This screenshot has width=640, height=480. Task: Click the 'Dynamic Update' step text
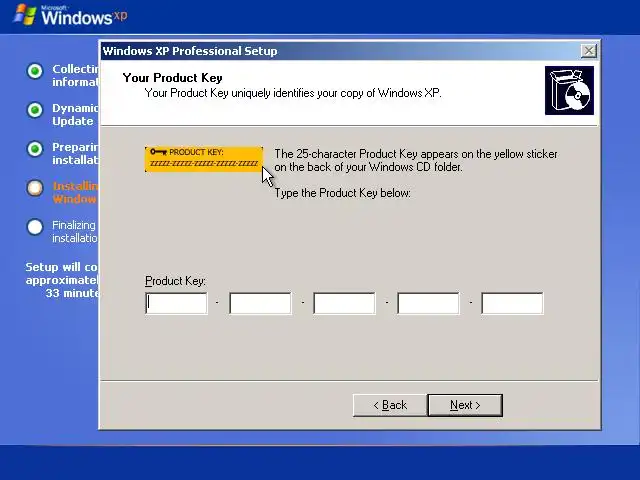pos(75,115)
